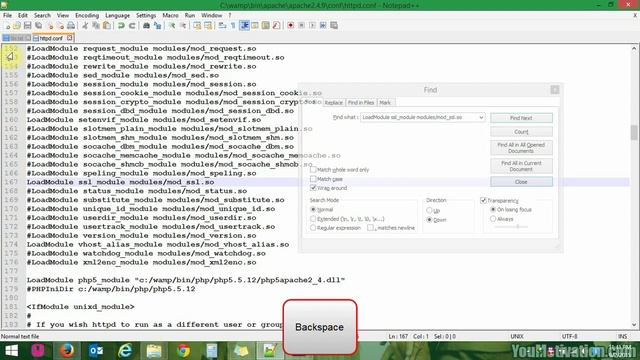Open the Language menu
Viewport: 640px width, 360px height.
point(118,15)
